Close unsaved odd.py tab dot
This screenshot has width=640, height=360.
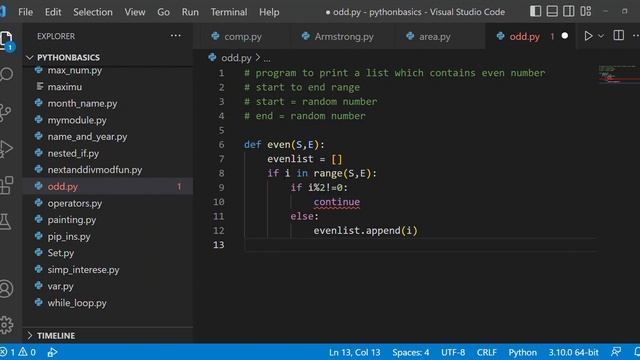pyautogui.click(x=564, y=36)
